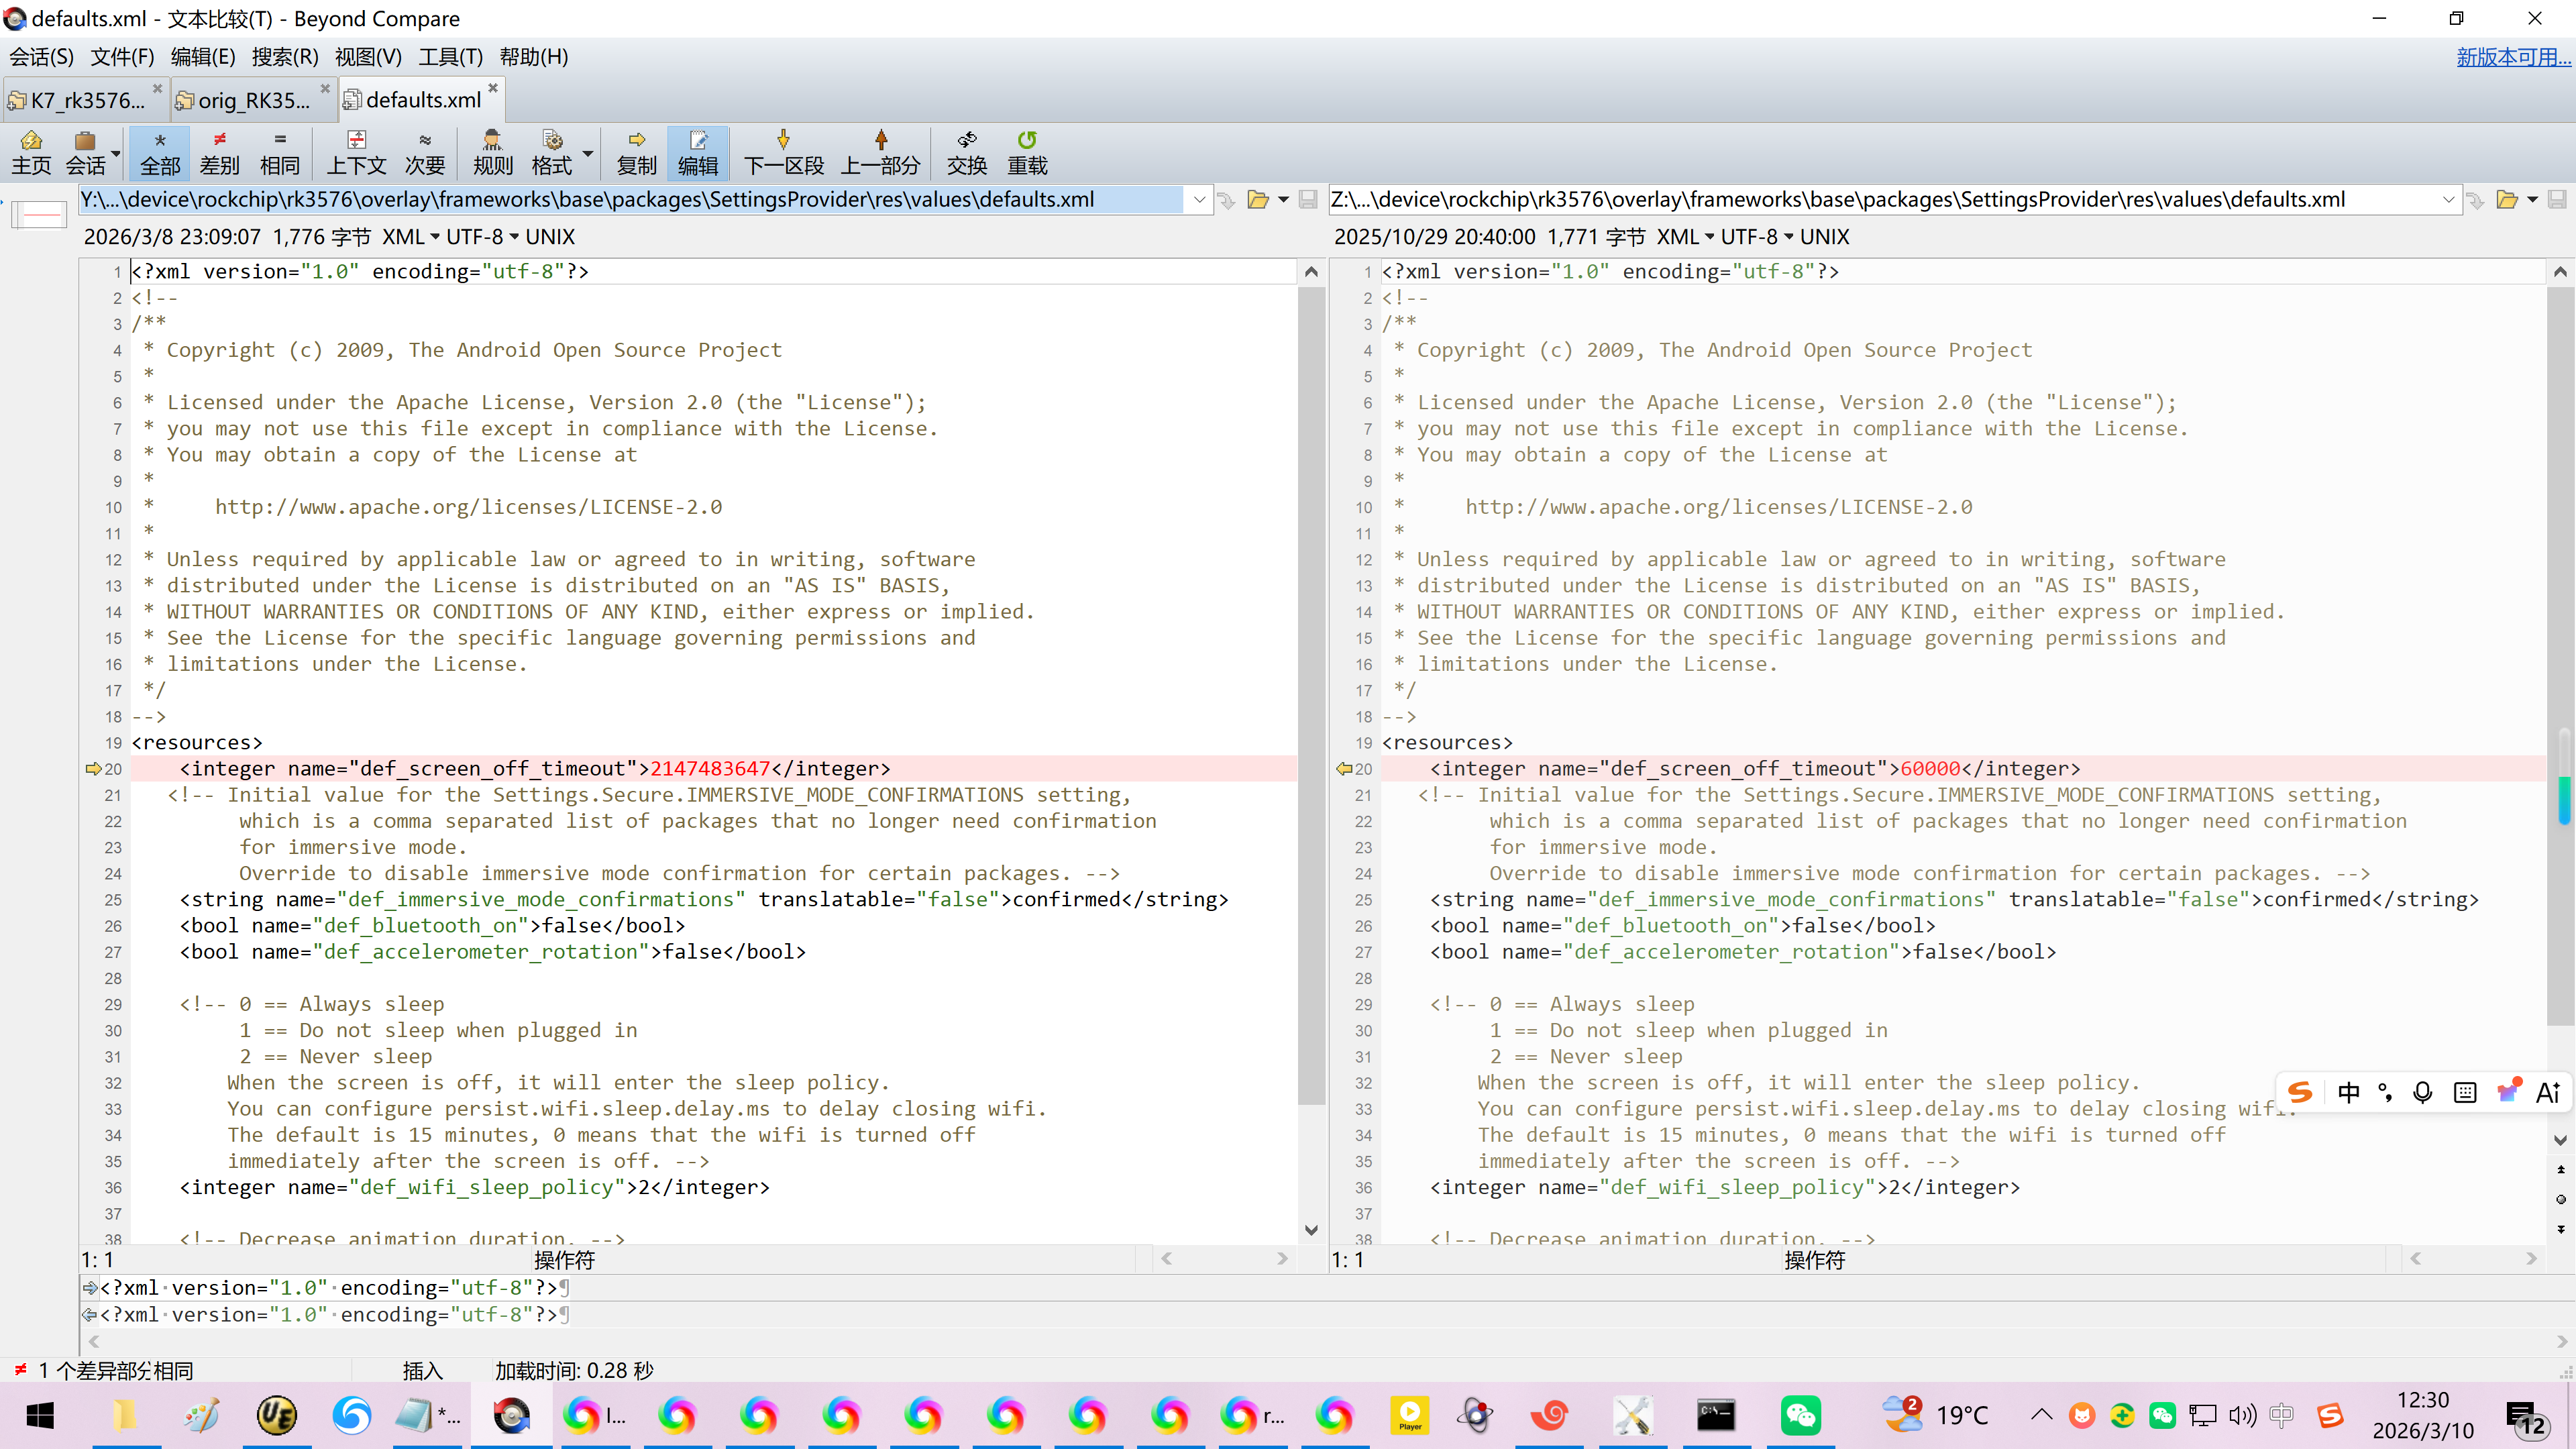Toggle Show Same (相同) filter
The width and height of the screenshot is (2576, 1449).
[x=279, y=152]
